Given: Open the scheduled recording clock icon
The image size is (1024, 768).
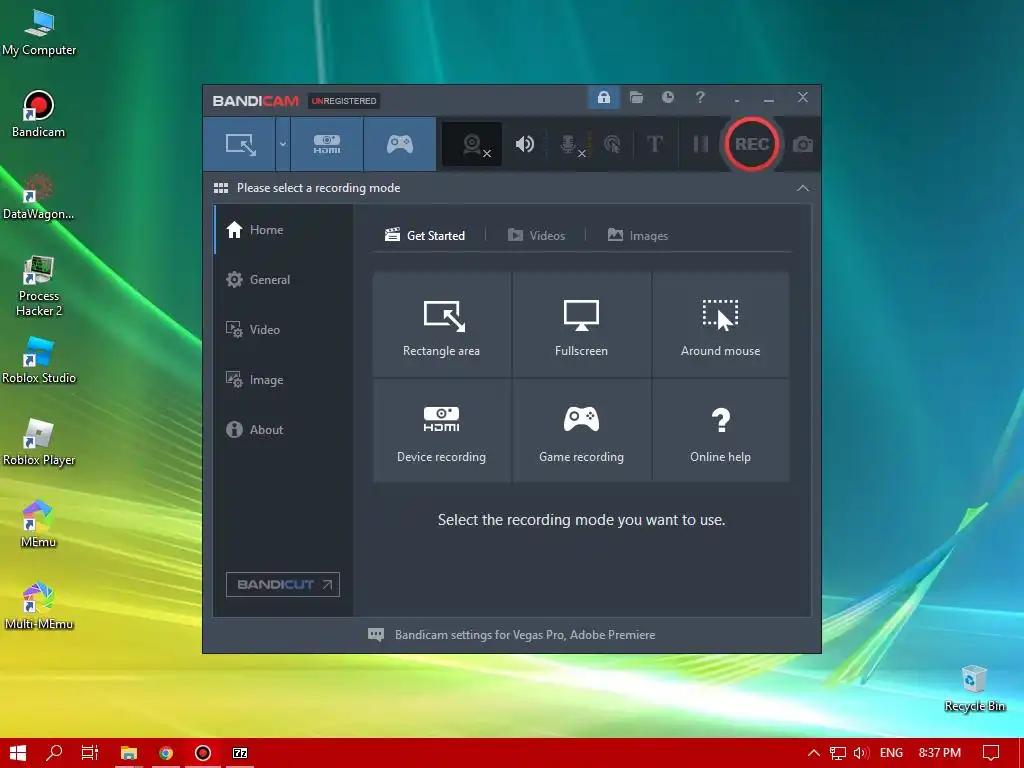Looking at the screenshot, I should coord(667,97).
